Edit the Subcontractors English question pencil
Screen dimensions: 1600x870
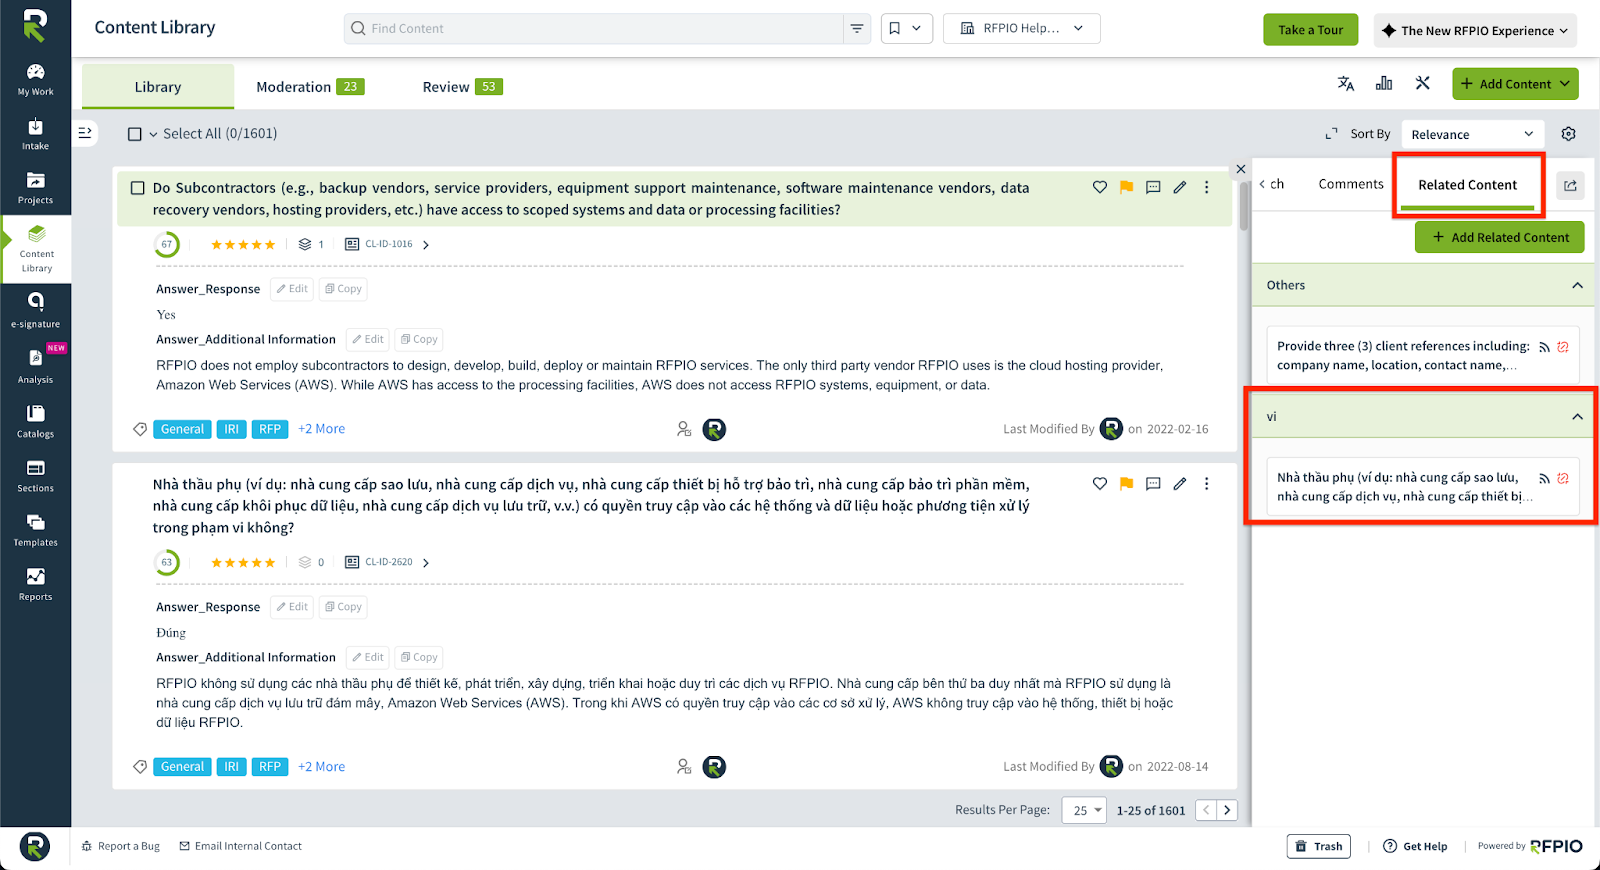point(1180,187)
